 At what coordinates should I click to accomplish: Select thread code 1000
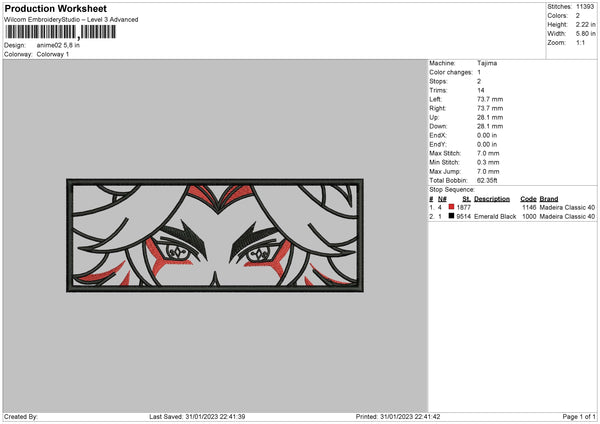coord(529,217)
